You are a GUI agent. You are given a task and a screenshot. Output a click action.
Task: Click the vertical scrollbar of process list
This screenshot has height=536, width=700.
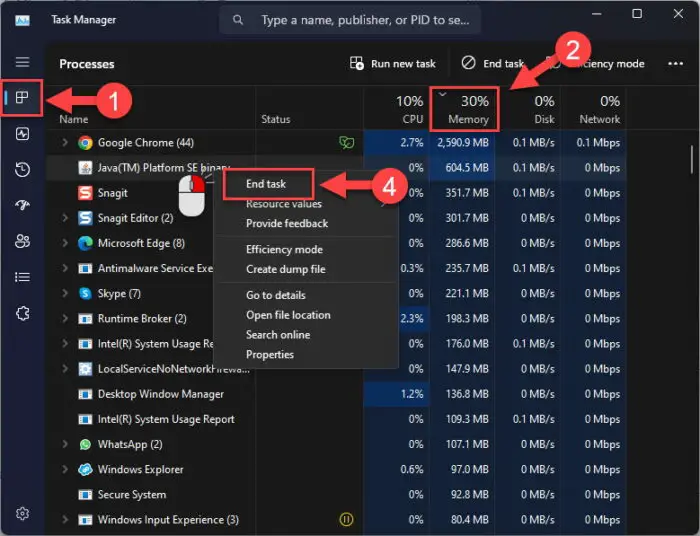click(x=692, y=159)
